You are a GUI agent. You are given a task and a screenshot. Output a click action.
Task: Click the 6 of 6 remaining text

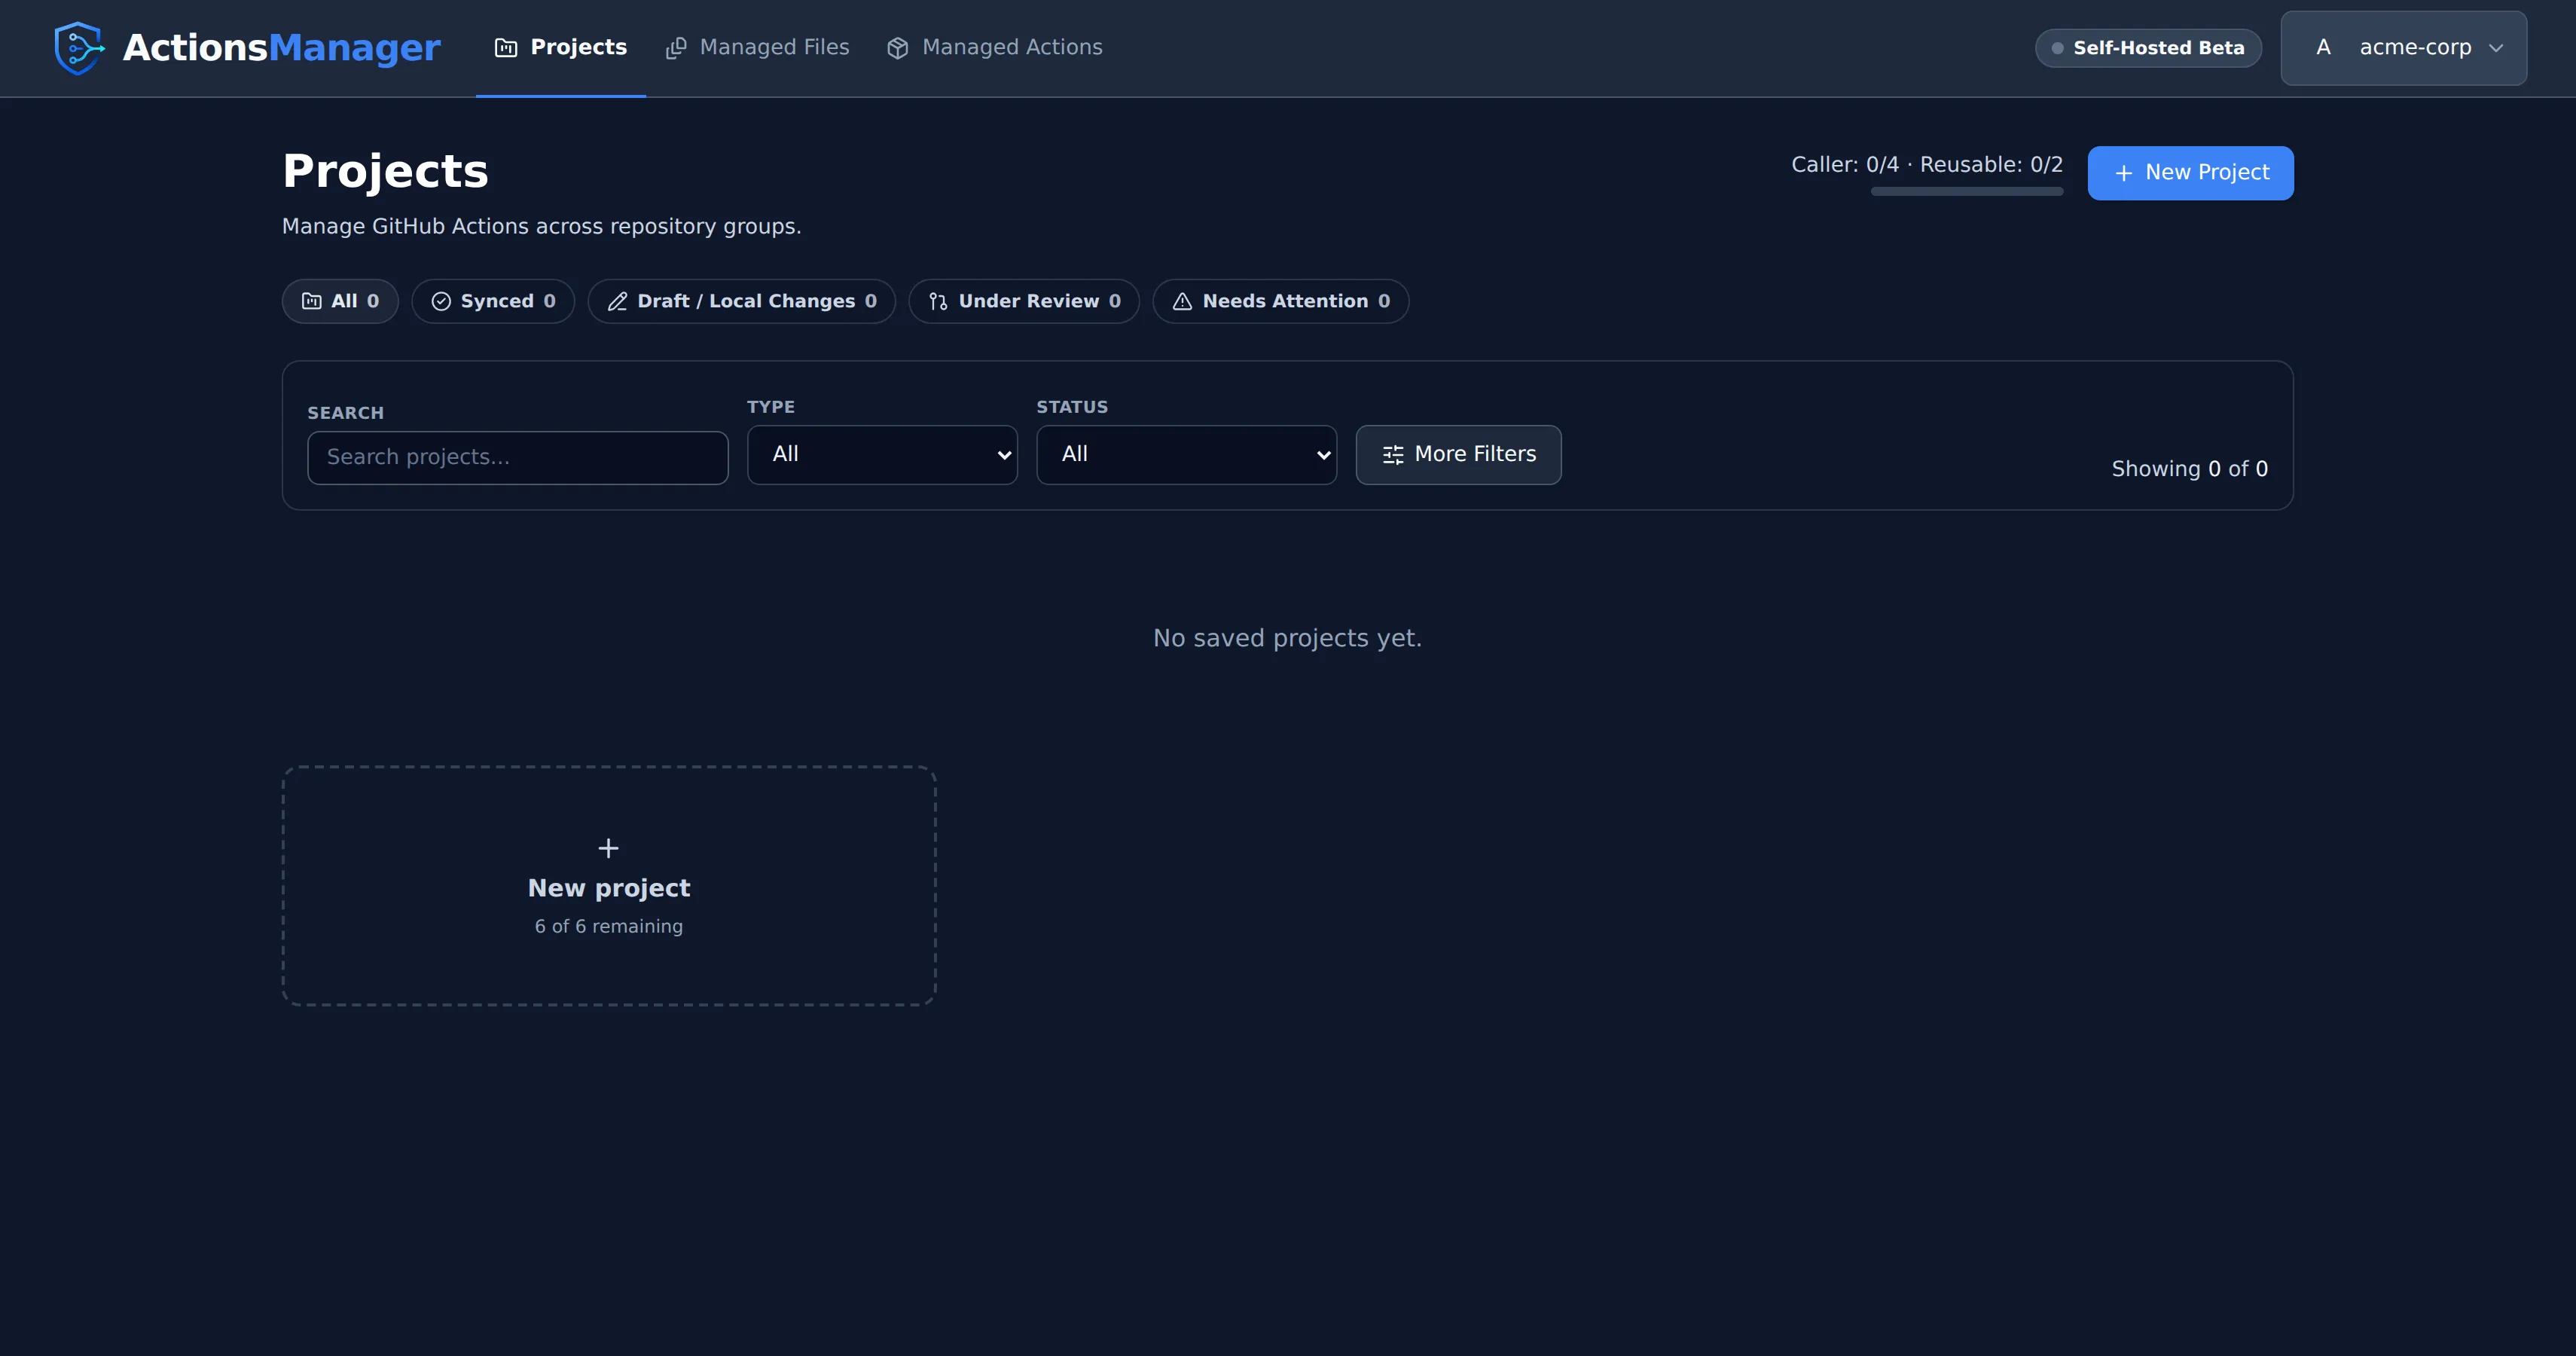[609, 926]
